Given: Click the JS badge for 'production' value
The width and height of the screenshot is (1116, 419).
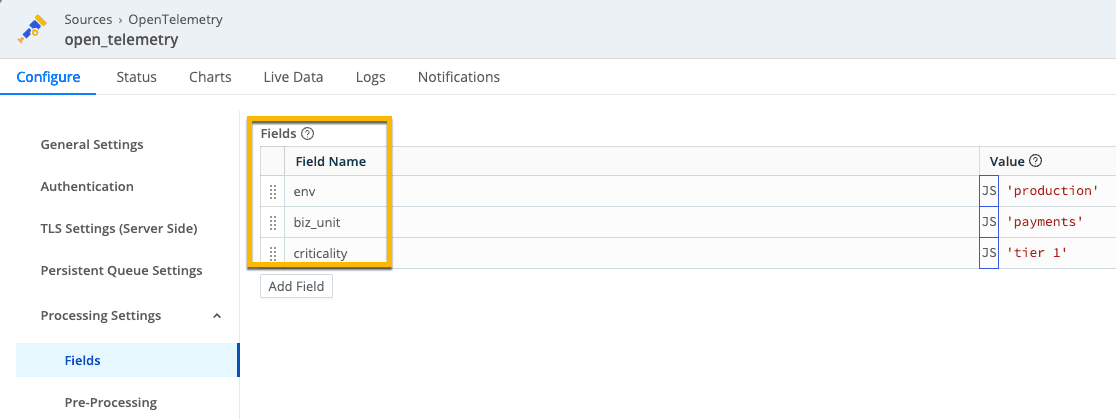Looking at the screenshot, I should (989, 191).
